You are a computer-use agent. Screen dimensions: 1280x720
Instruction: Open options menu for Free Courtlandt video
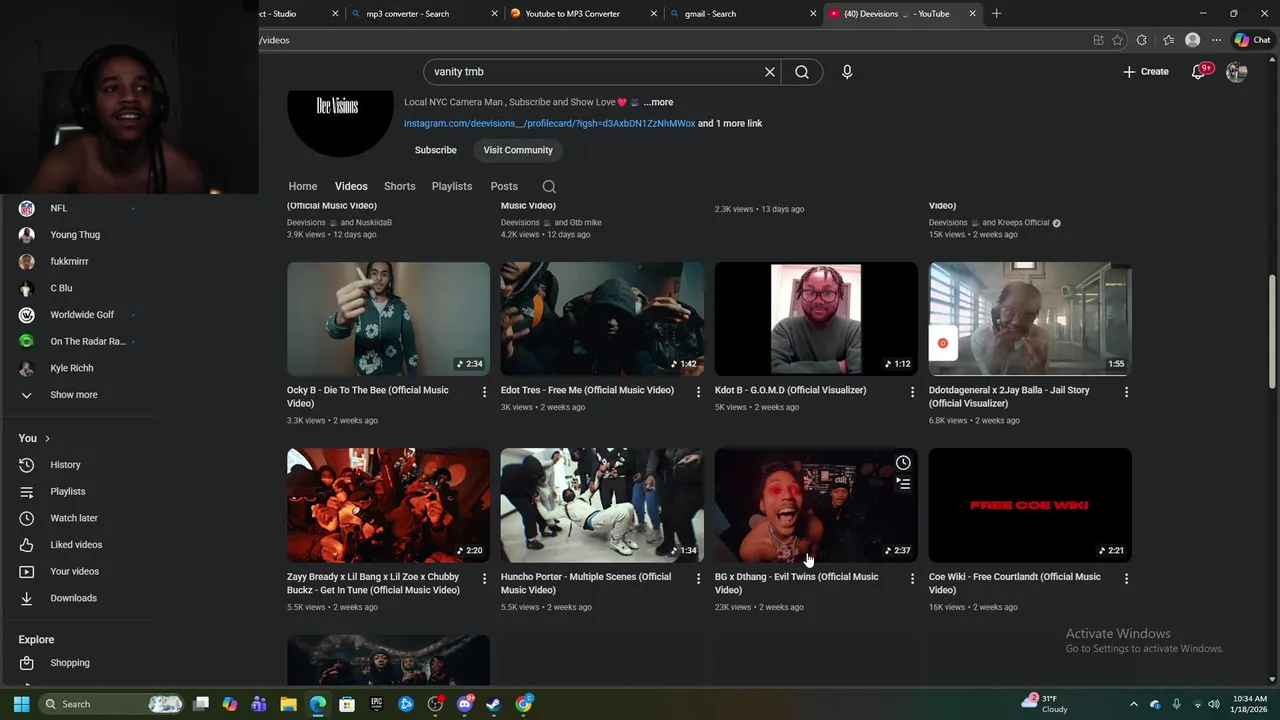click(x=1126, y=579)
